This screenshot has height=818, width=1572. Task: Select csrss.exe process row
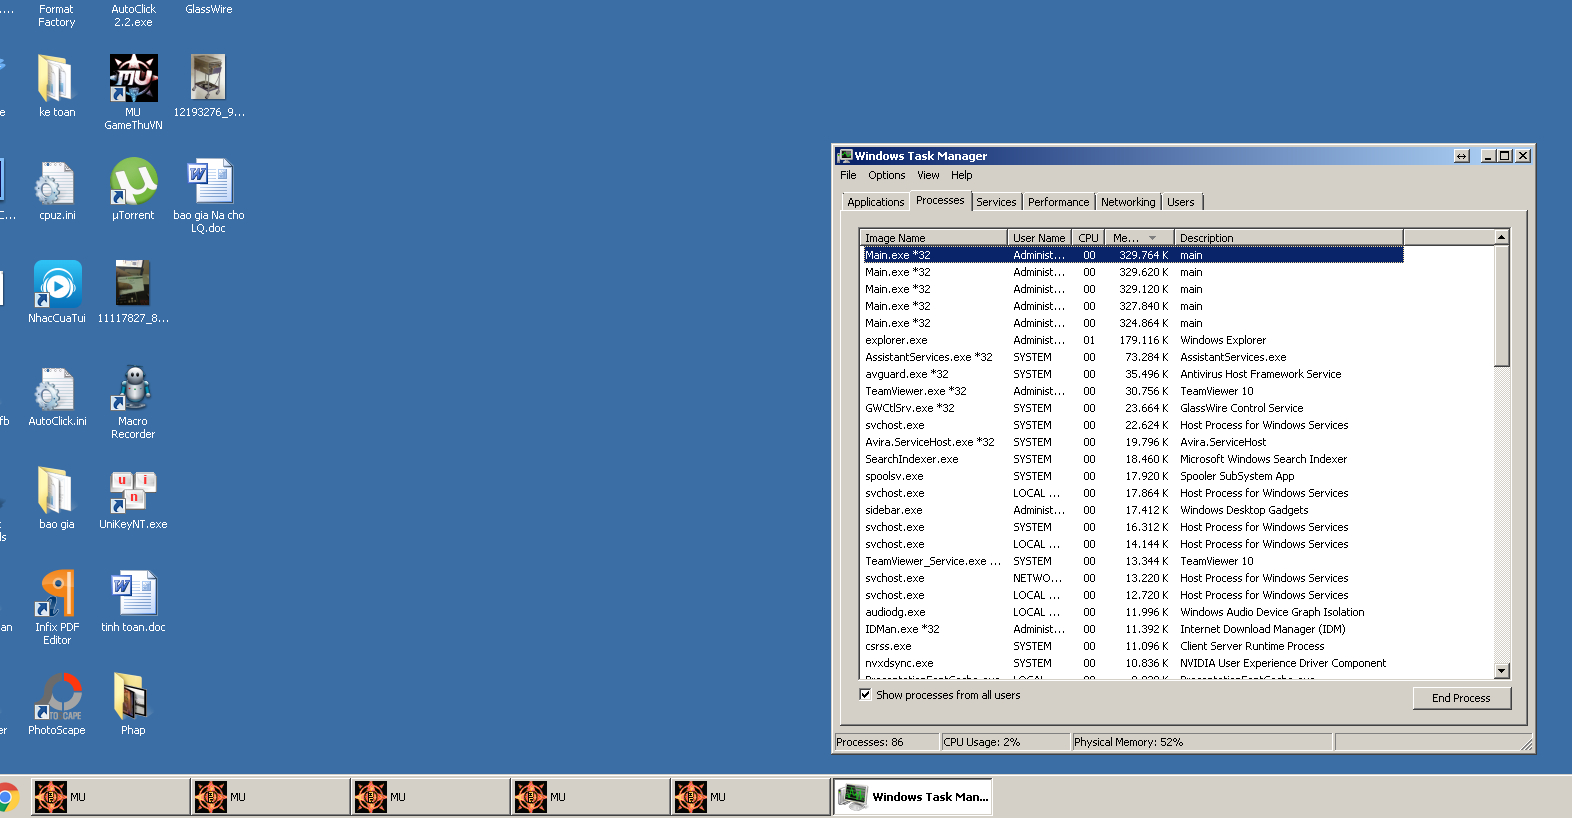tap(1133, 646)
